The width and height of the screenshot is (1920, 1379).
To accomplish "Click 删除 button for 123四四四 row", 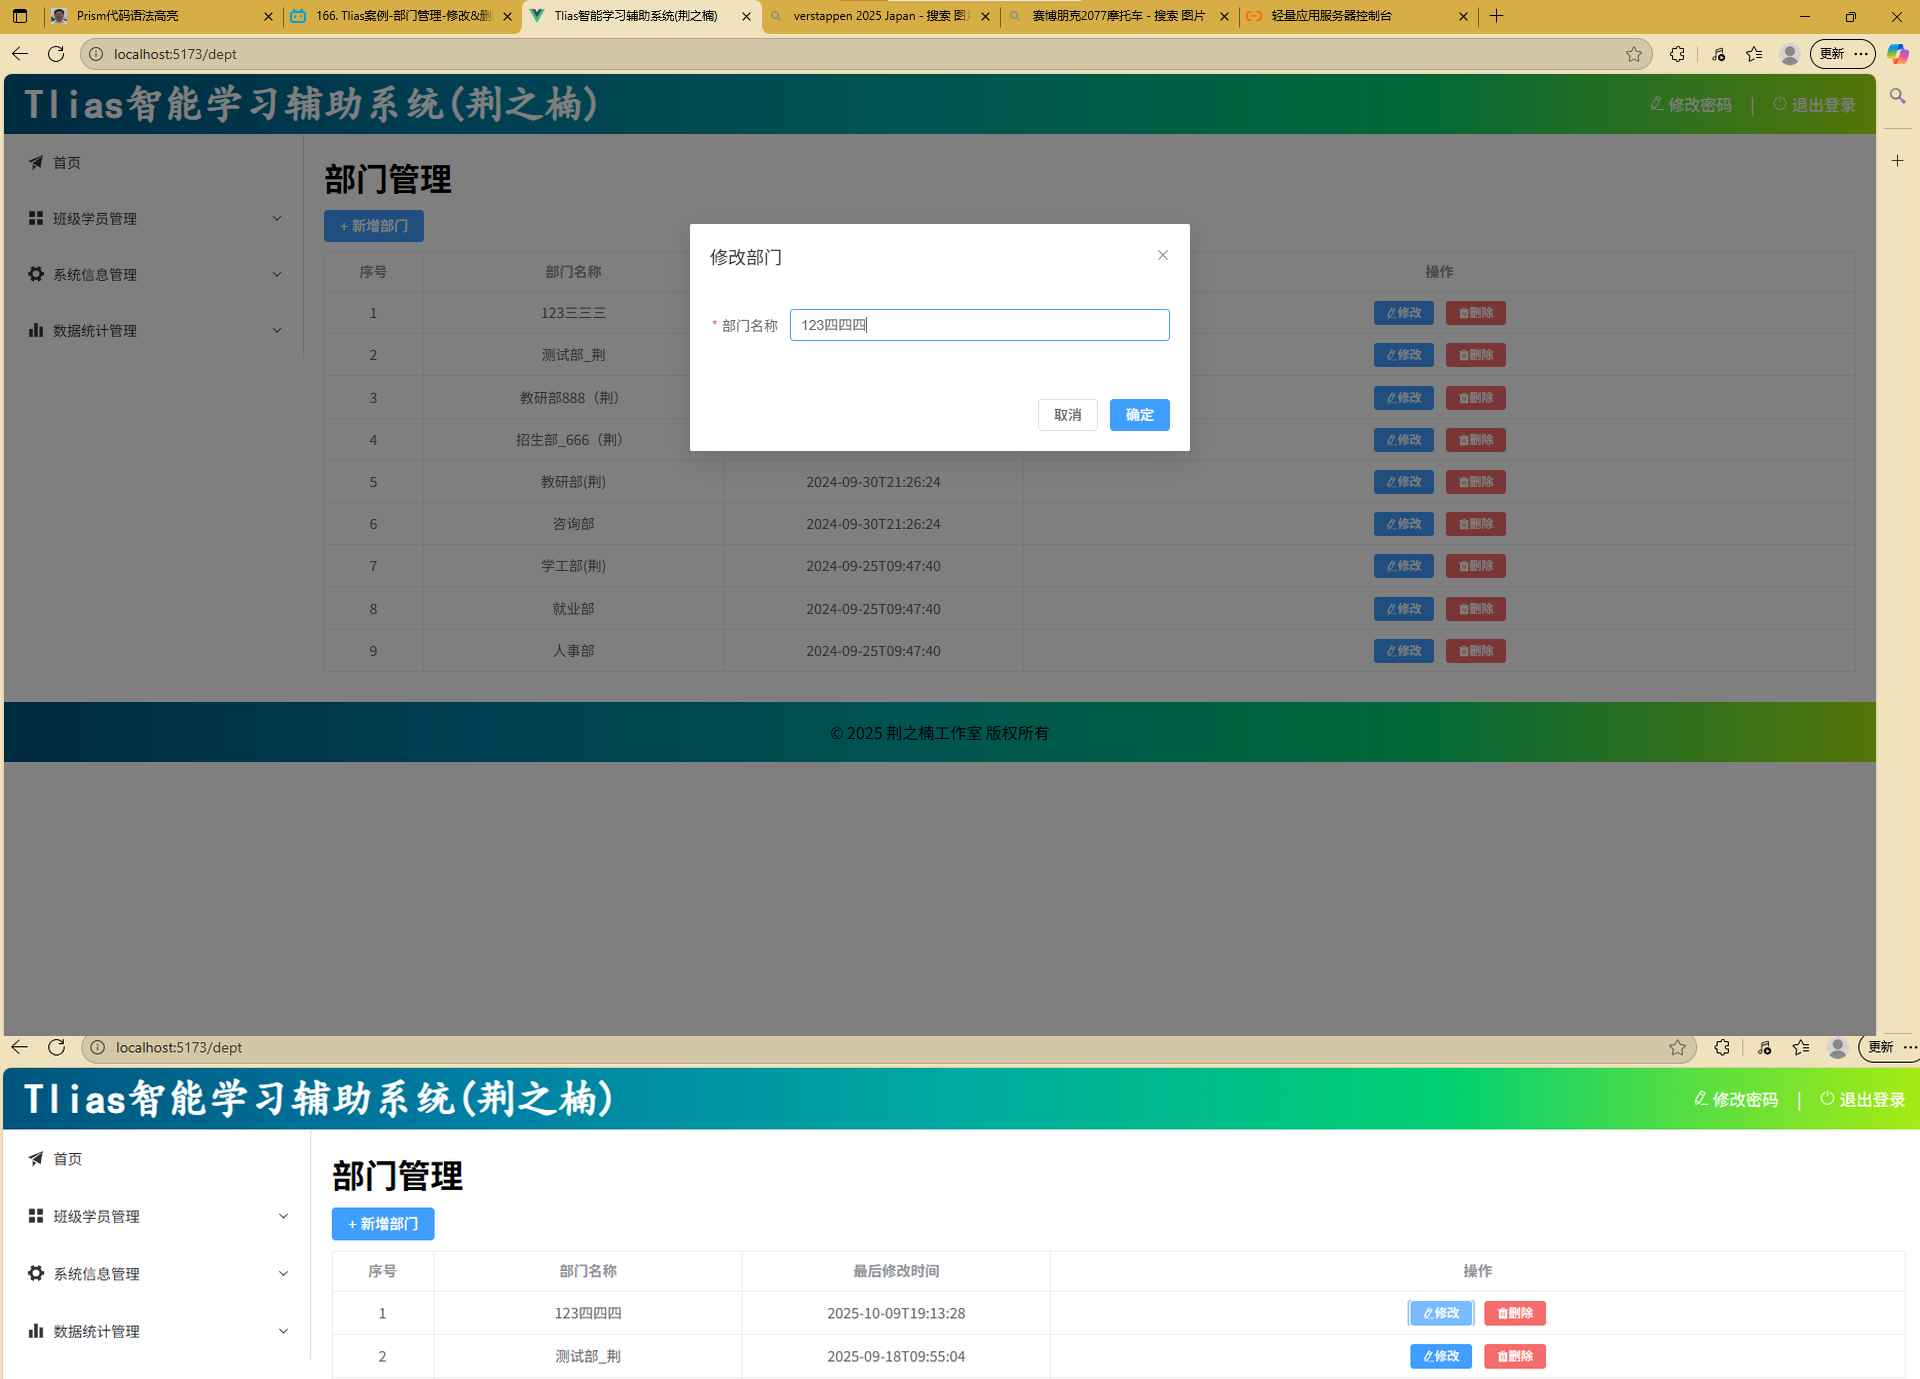I will (x=1514, y=1313).
